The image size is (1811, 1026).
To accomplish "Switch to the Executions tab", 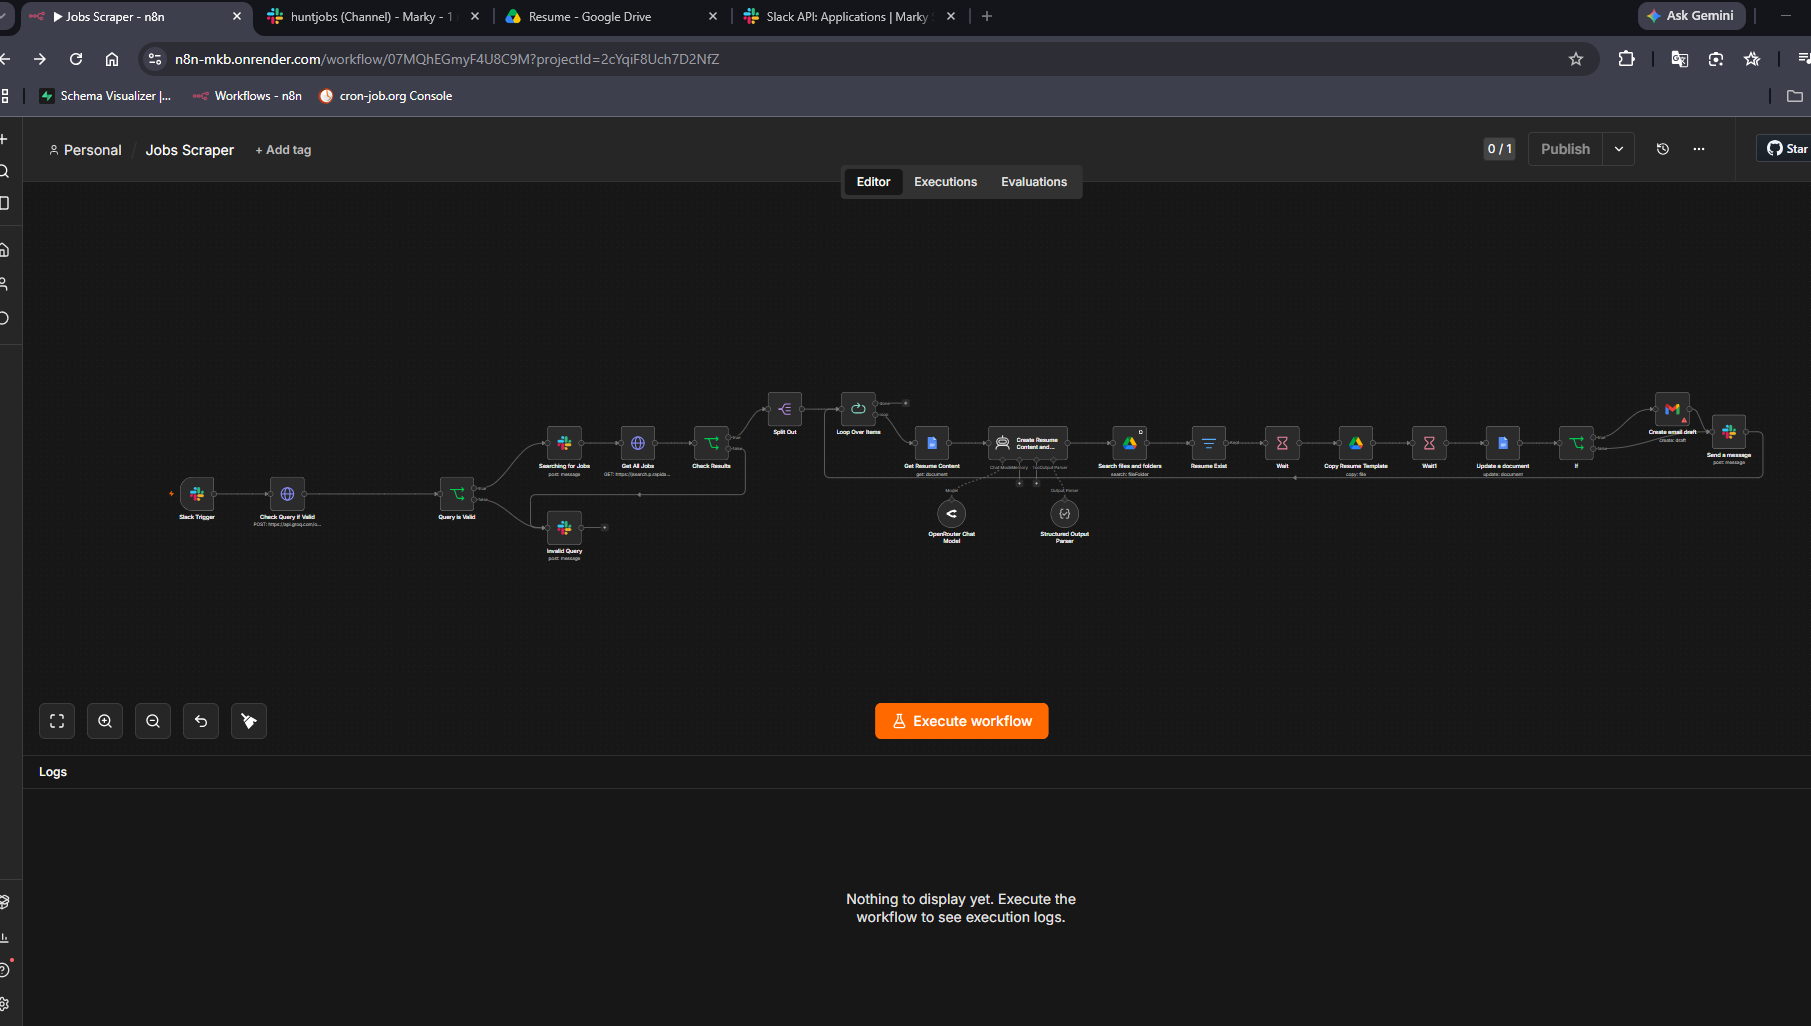I will (945, 182).
